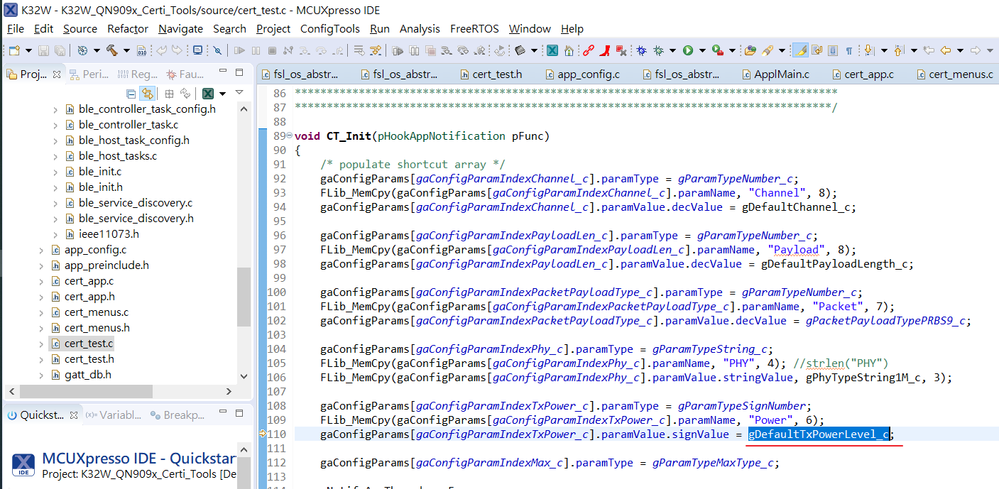The image size is (999, 489).
Task: Open the Project Explorer View Menu triangle
Action: coord(239,92)
